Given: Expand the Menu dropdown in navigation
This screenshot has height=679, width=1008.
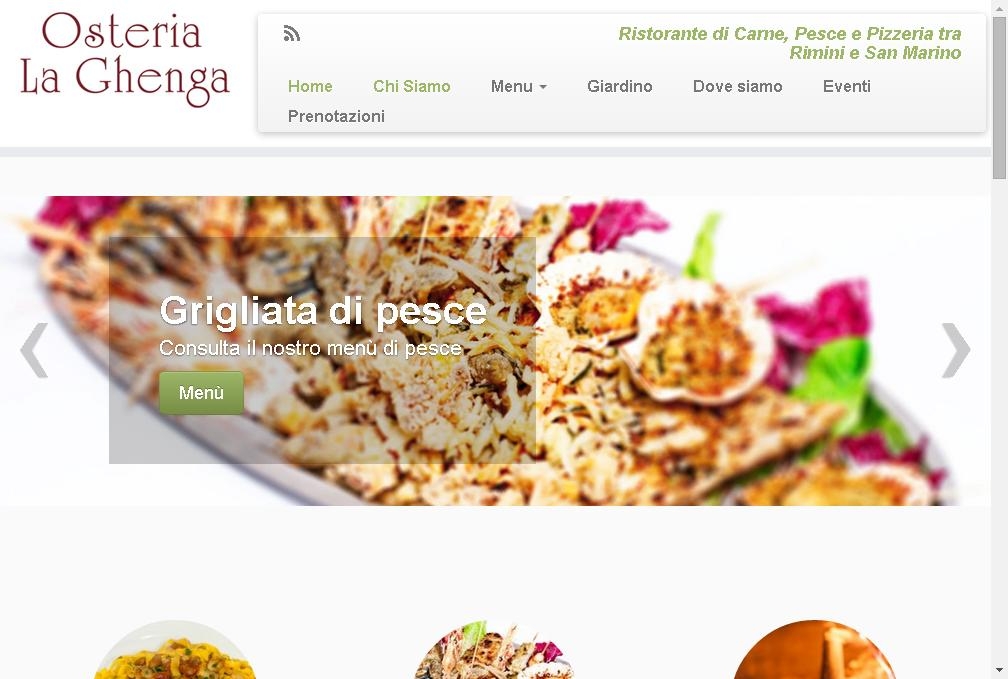Looking at the screenshot, I should 518,86.
